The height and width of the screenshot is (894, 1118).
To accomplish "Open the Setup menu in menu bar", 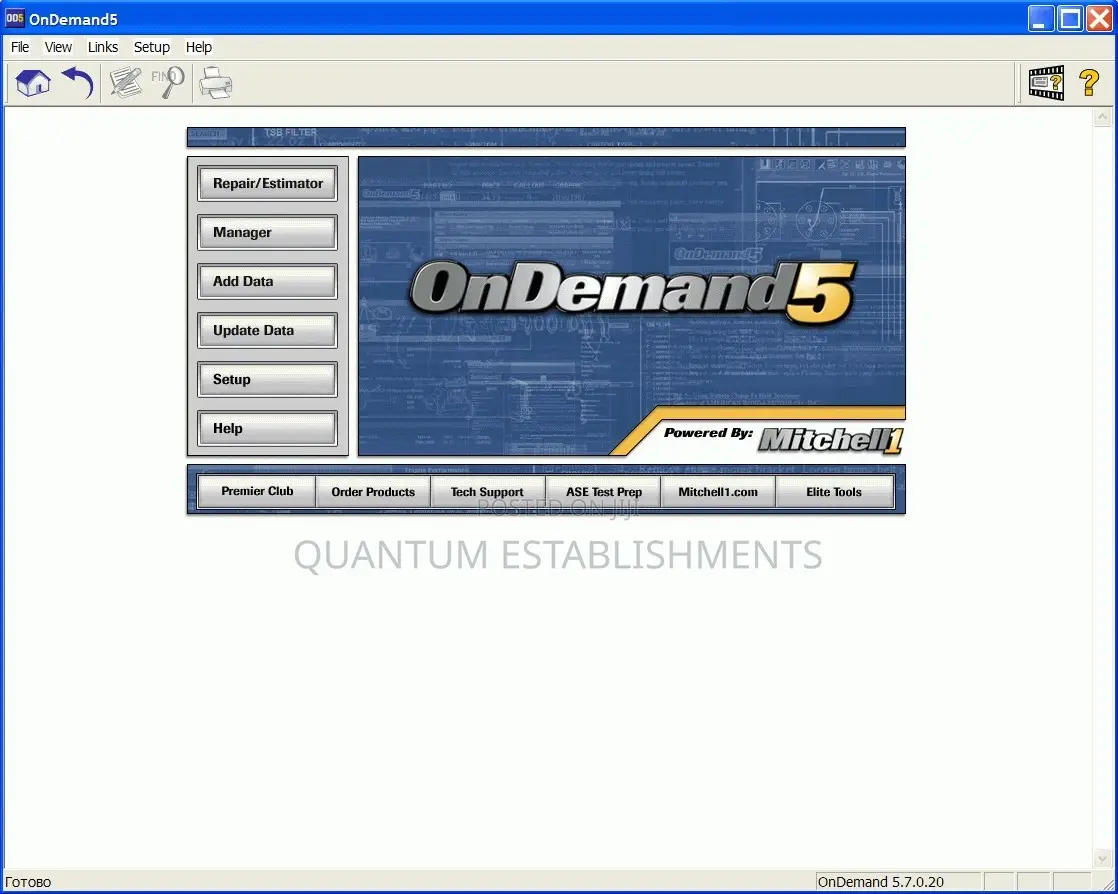I will tap(152, 47).
